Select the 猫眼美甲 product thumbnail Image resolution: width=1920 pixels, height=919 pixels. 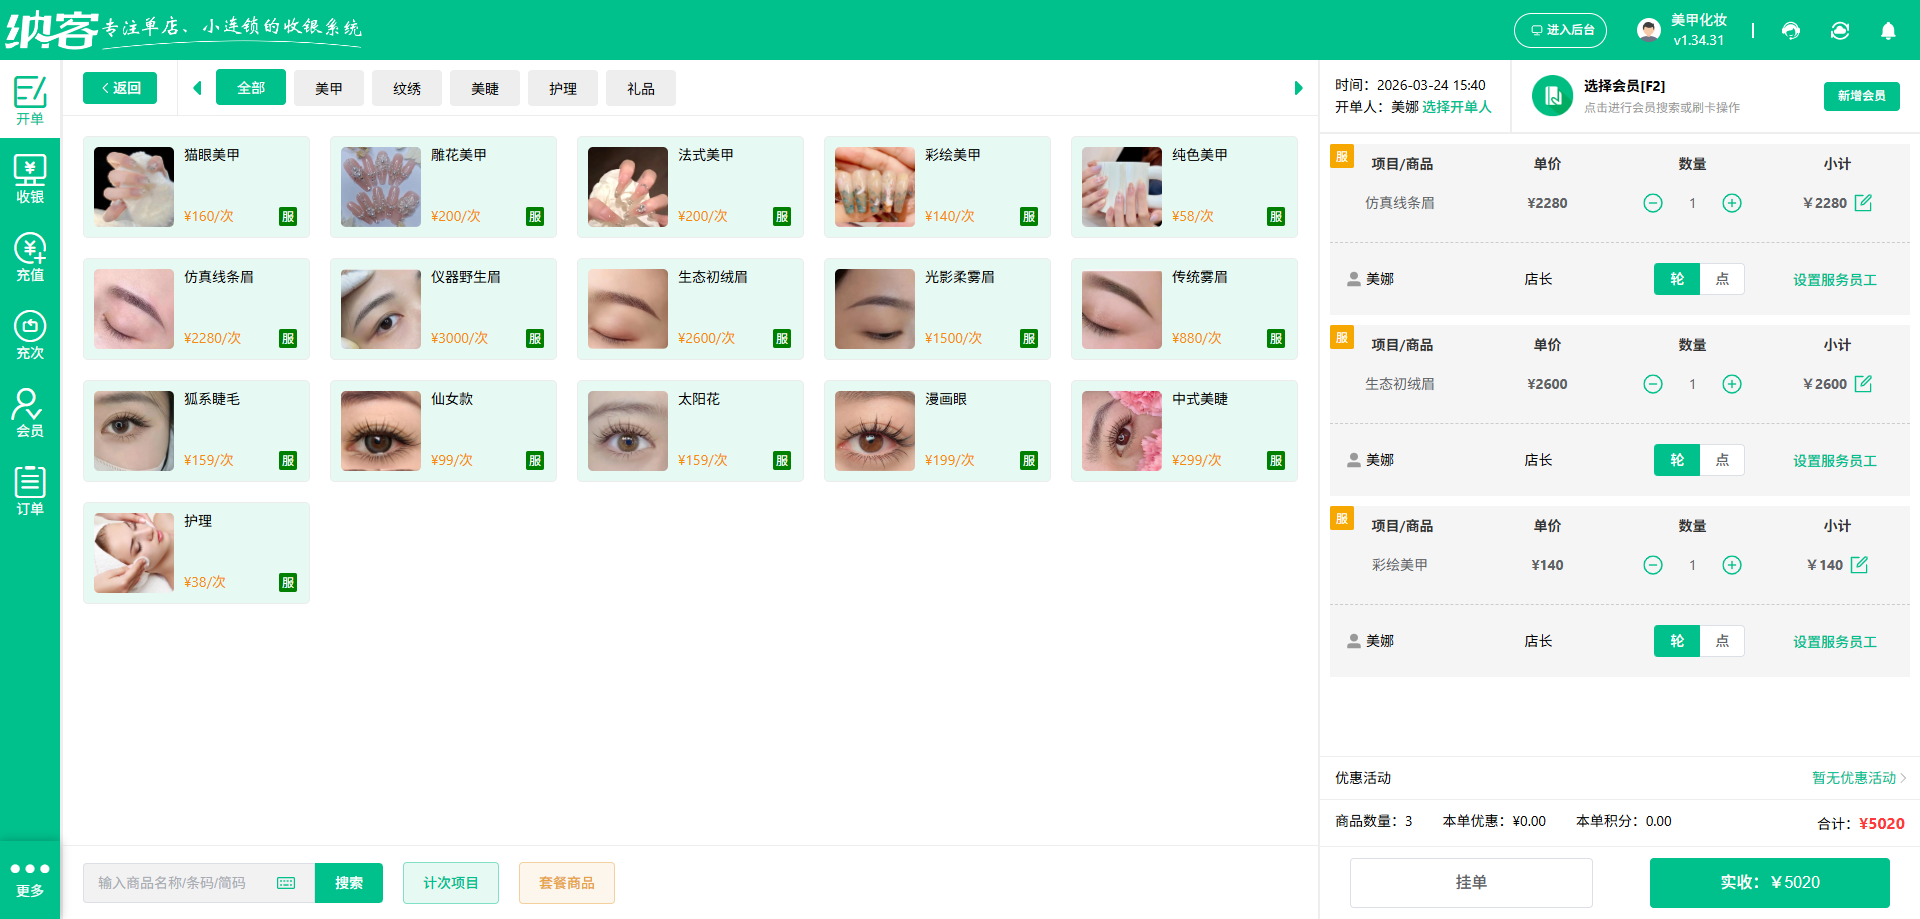[133, 187]
